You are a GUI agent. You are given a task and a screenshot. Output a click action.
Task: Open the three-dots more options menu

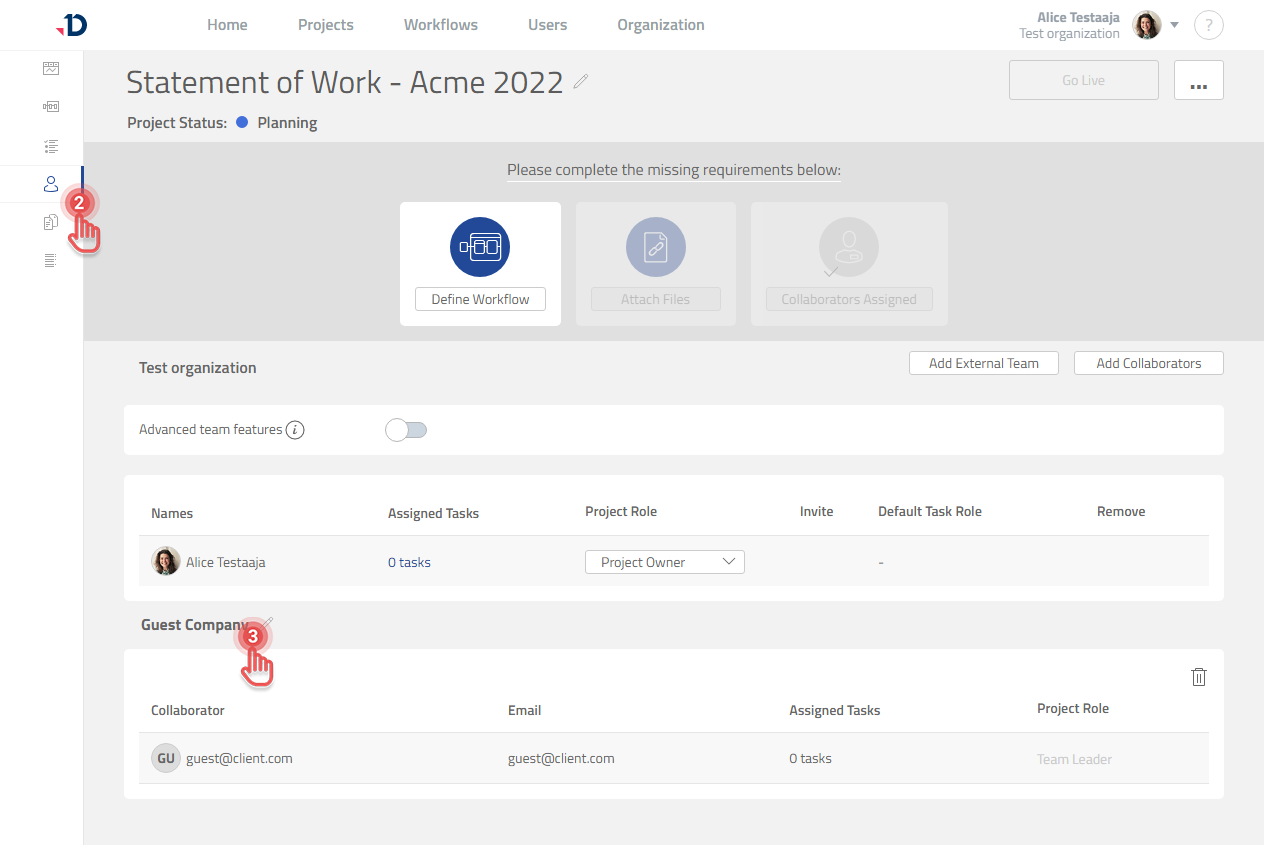coord(1198,81)
